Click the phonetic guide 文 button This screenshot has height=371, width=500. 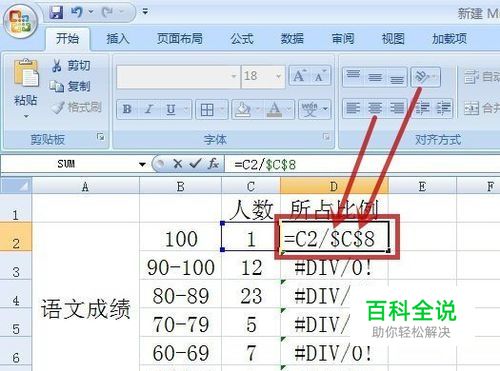(310, 109)
